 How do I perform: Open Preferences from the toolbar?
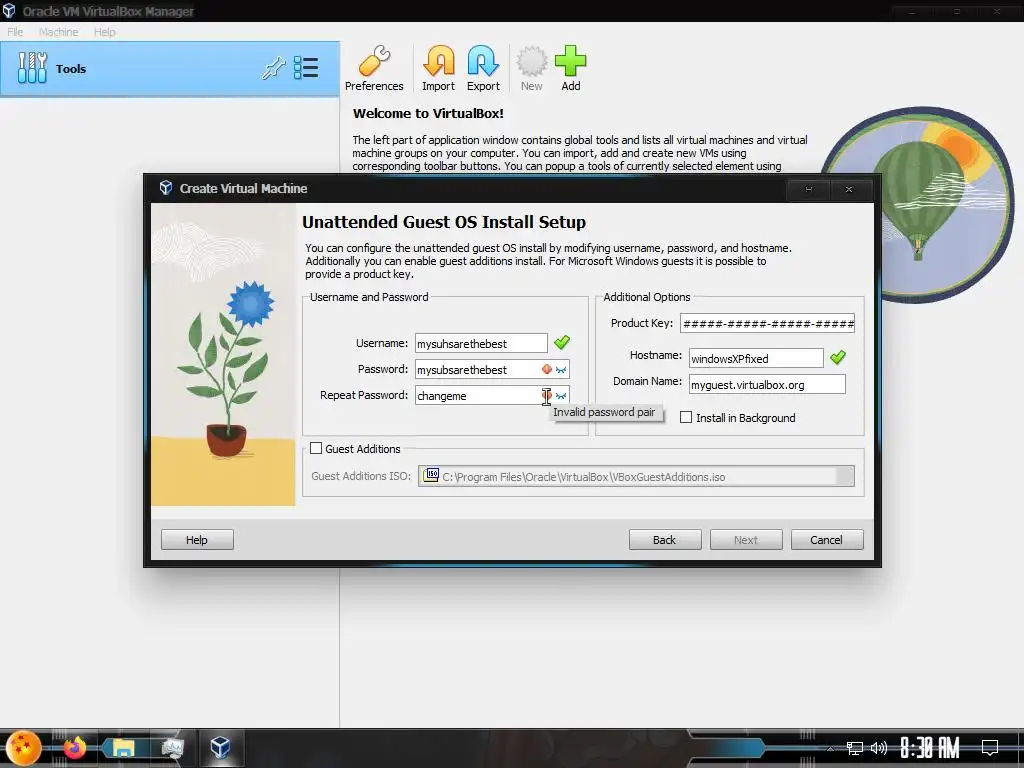point(374,69)
